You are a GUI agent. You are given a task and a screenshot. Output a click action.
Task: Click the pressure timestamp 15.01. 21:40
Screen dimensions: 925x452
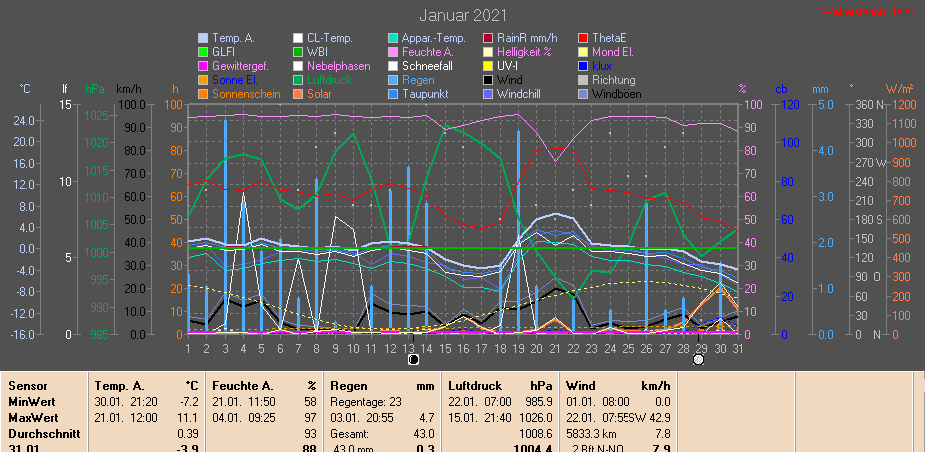480,418
